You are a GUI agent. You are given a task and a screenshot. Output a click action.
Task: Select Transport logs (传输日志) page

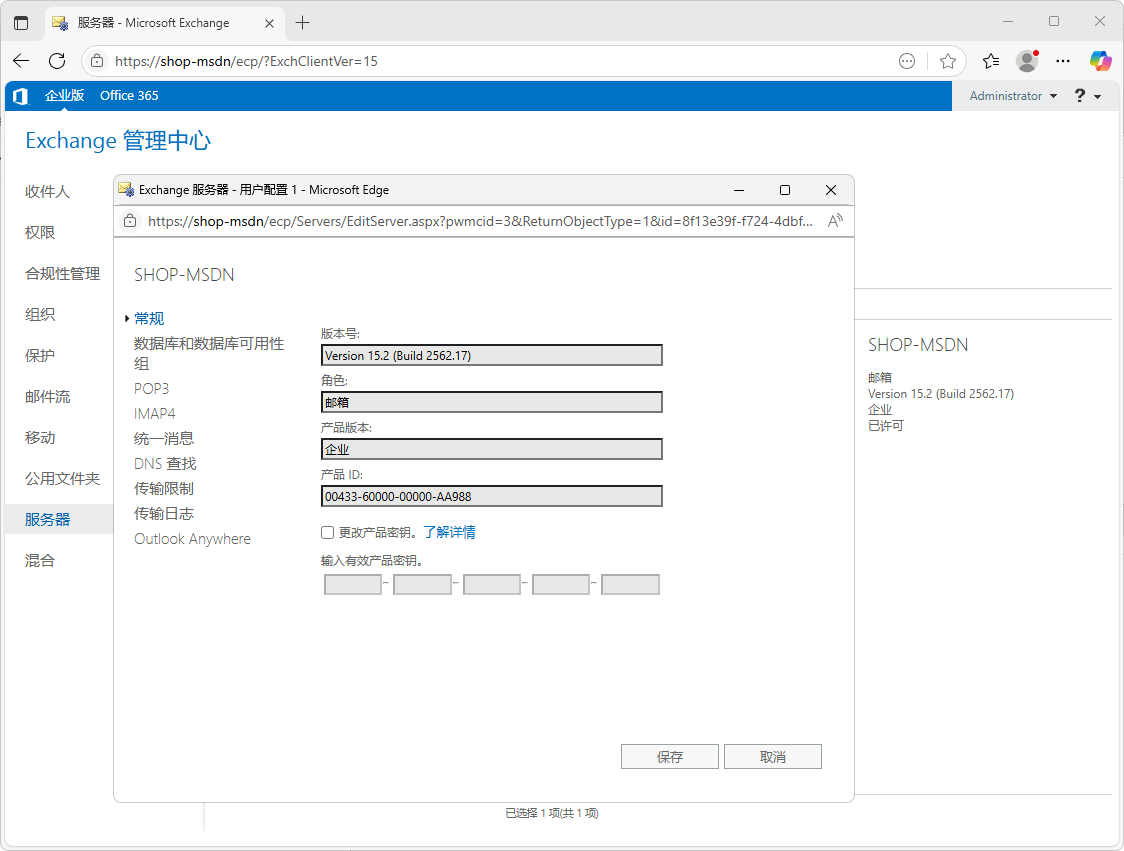[x=163, y=513]
